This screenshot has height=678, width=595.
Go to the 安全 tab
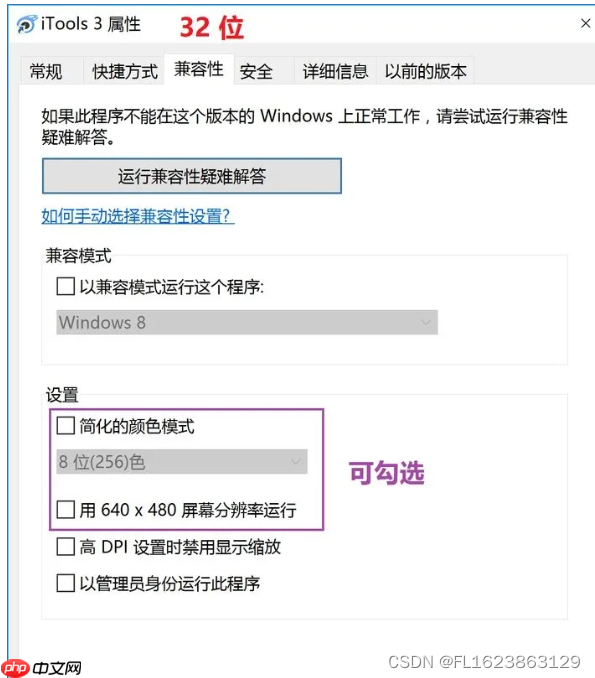[x=256, y=71]
